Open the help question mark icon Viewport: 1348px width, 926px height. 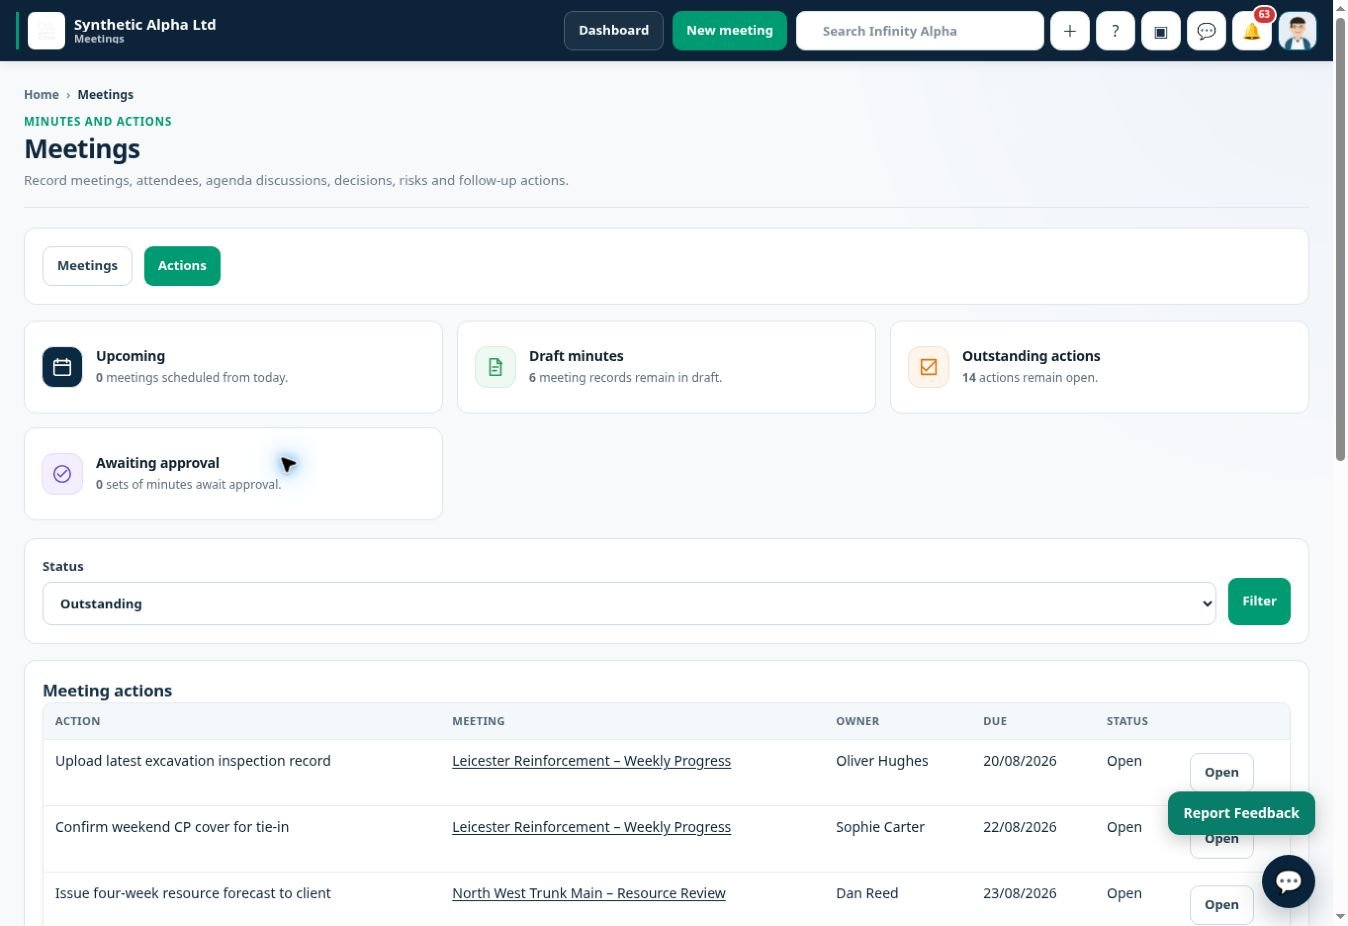[1115, 31]
